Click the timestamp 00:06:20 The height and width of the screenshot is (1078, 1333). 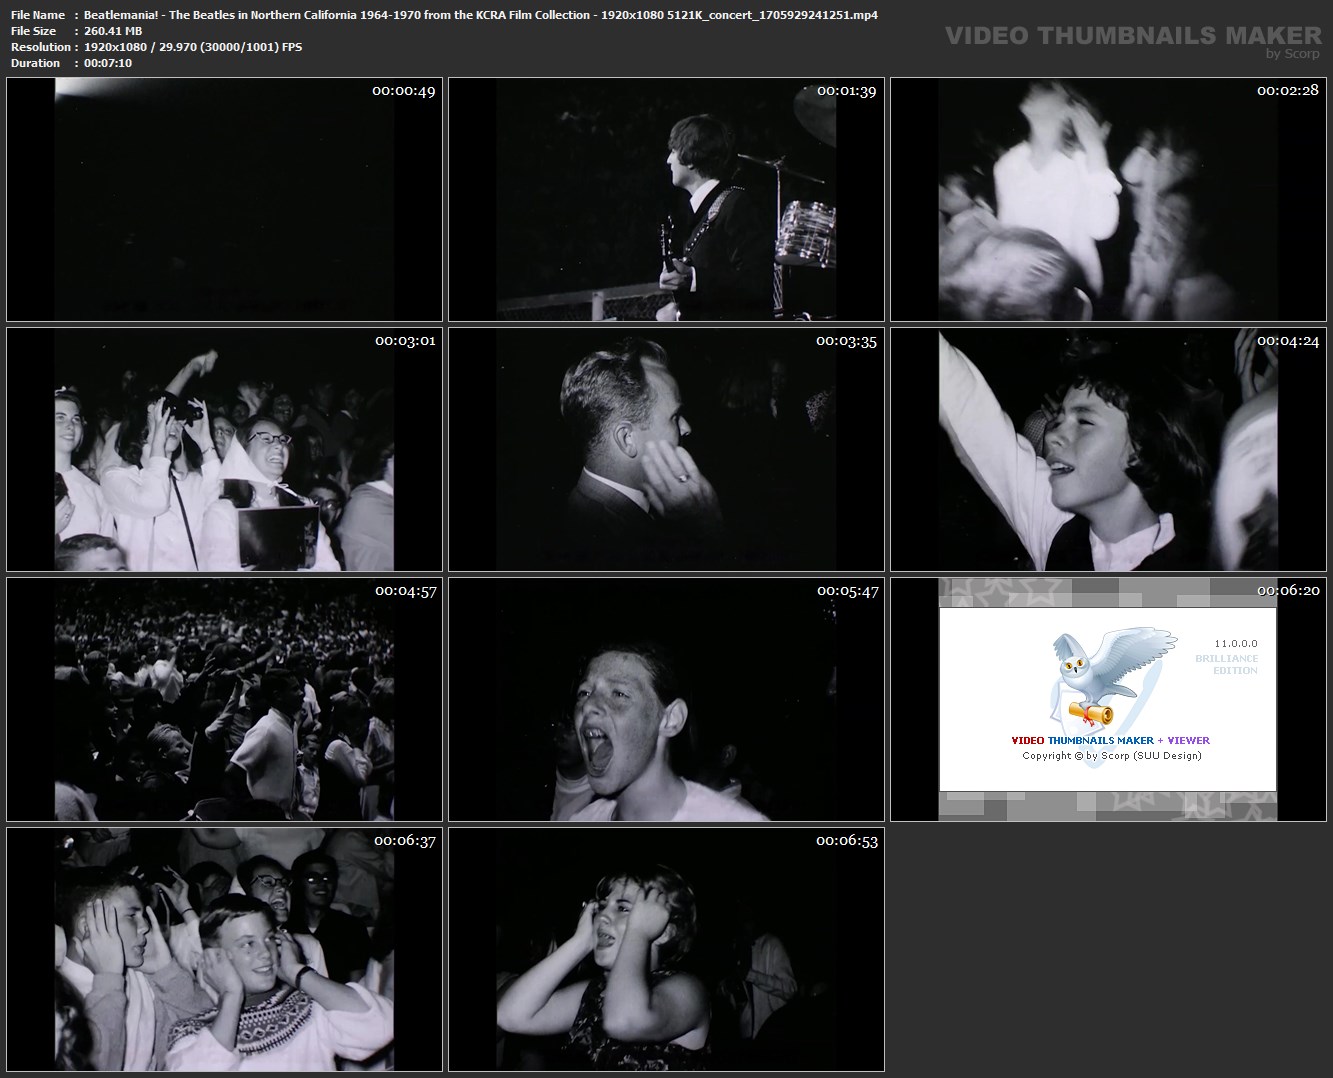tap(1288, 591)
